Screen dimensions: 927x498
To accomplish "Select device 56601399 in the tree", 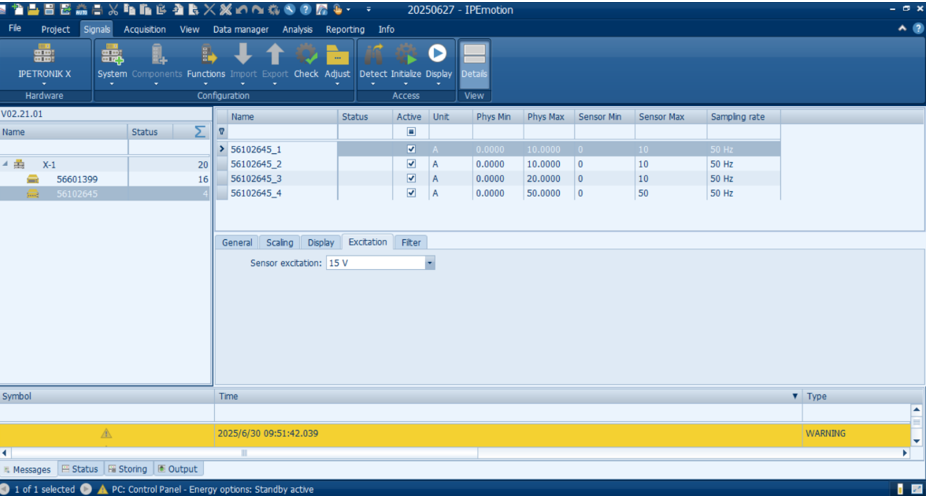I will pos(77,179).
